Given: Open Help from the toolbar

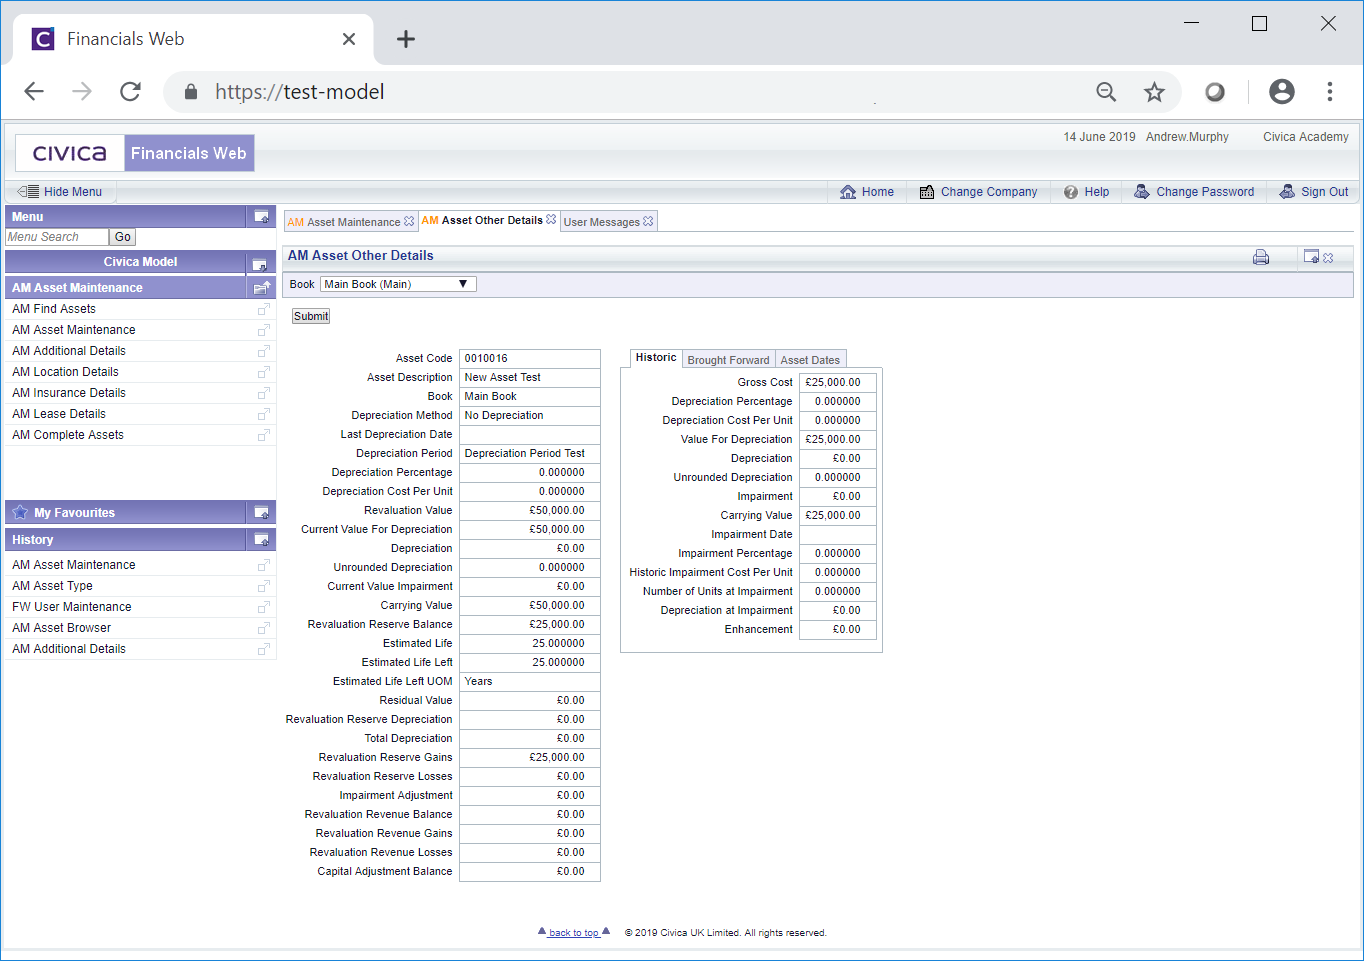Looking at the screenshot, I should [x=1086, y=192].
